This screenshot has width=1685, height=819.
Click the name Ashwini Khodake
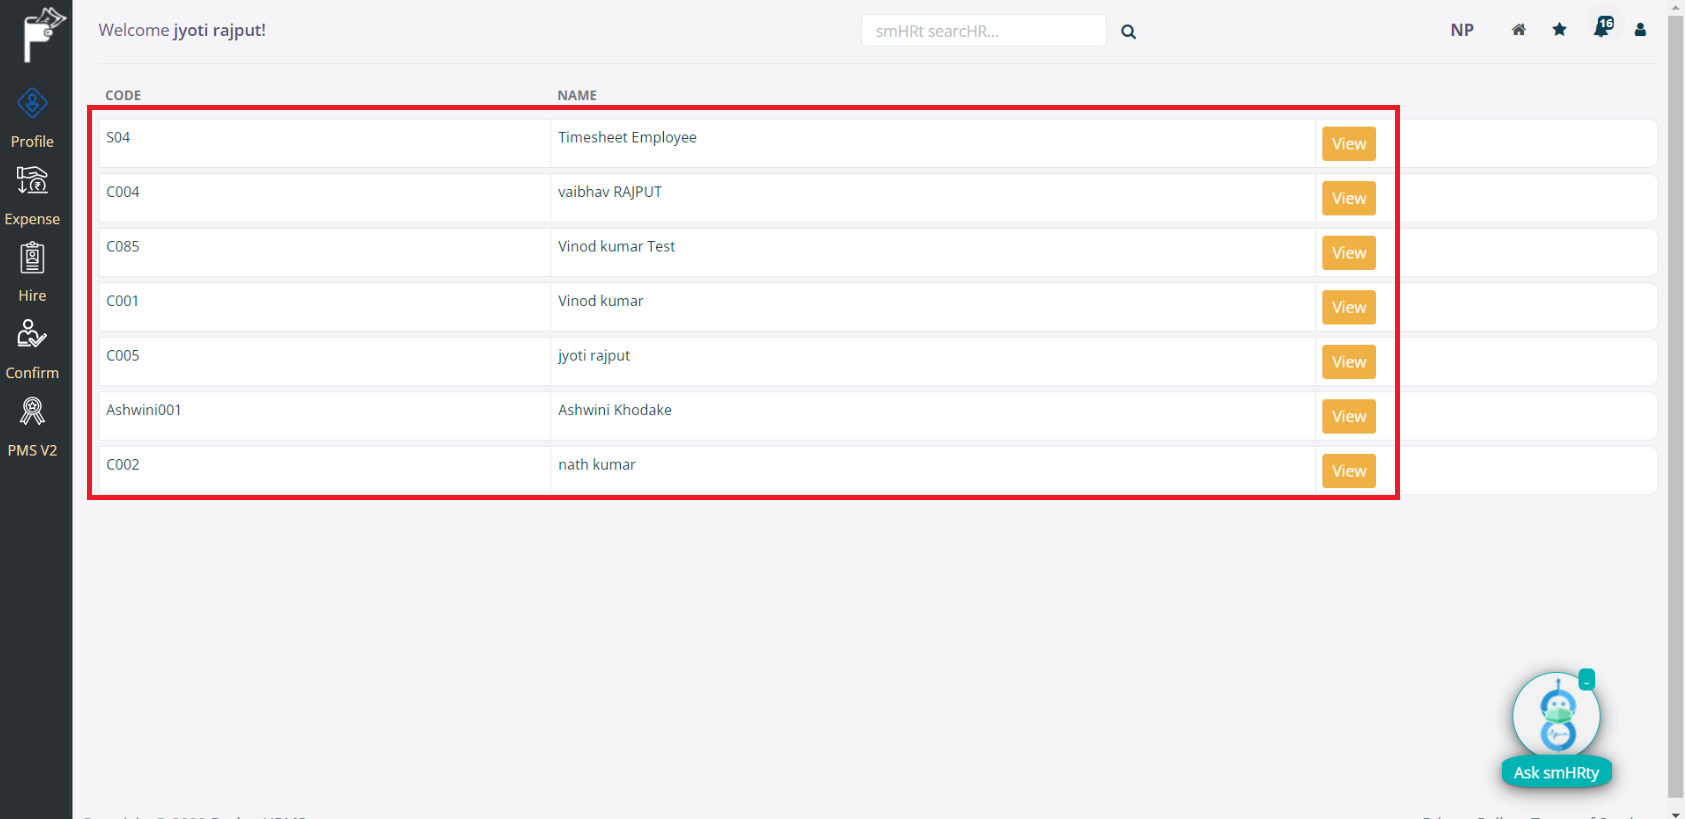(x=615, y=410)
